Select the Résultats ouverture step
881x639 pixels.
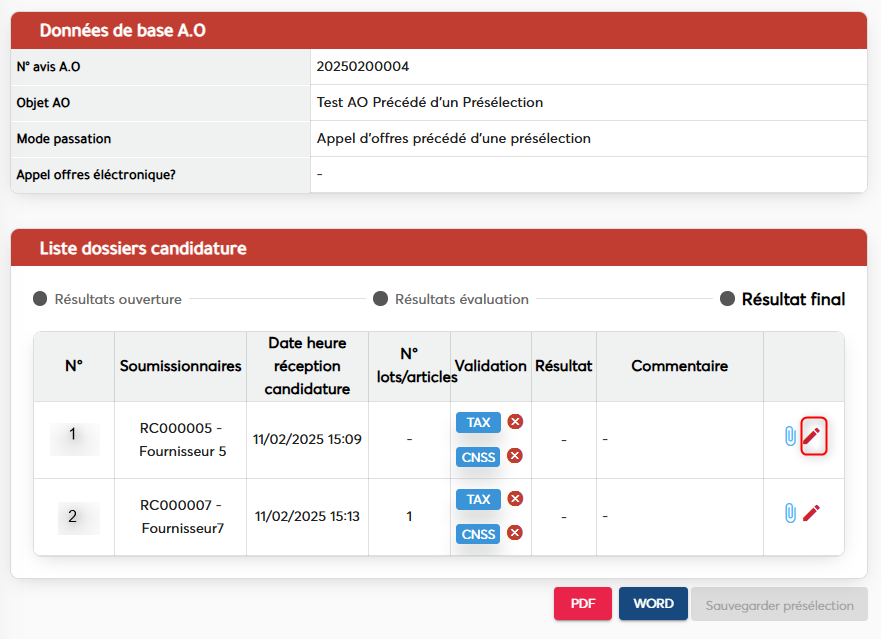[108, 299]
